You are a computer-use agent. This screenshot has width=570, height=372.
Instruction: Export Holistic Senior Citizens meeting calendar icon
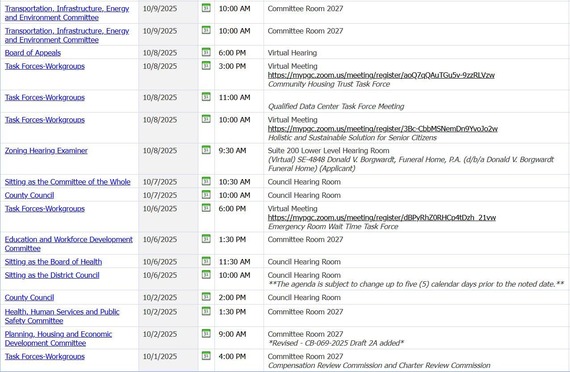tap(206, 119)
